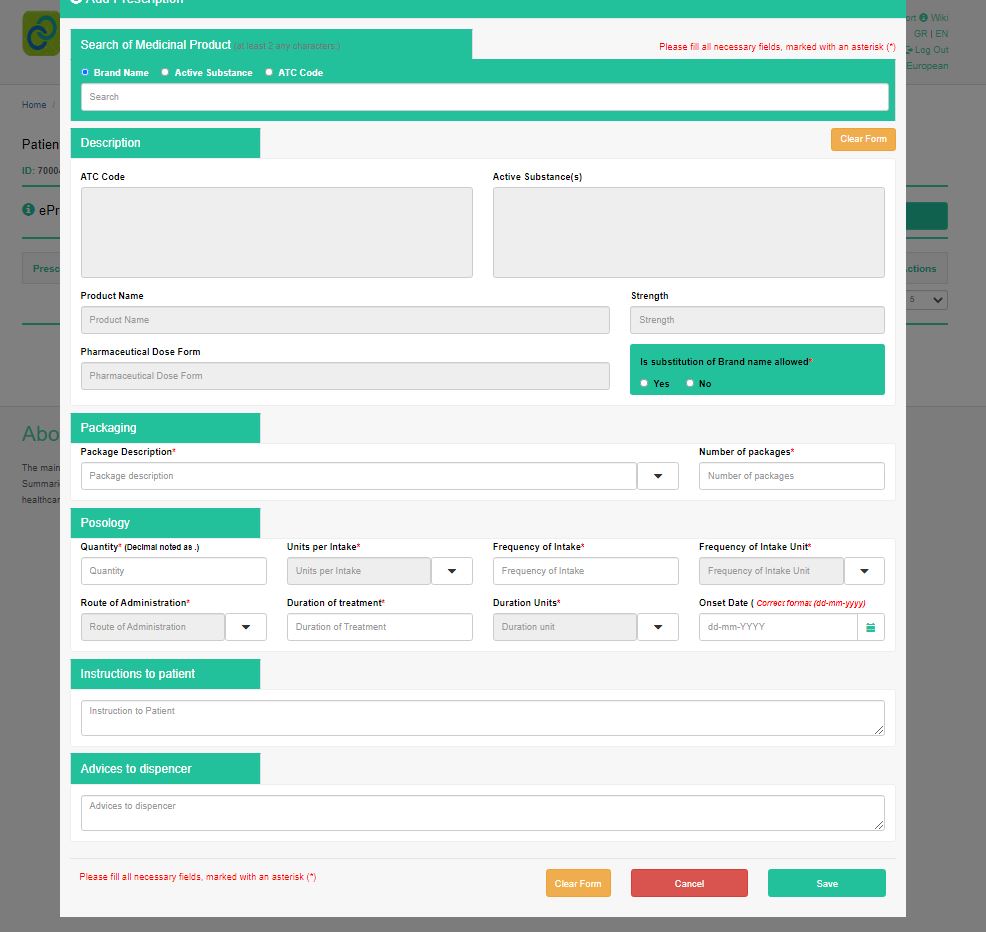Select No for brand name substitution

point(690,383)
